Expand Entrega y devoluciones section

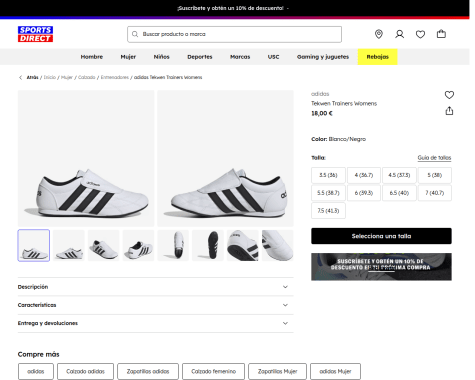[x=155, y=323]
